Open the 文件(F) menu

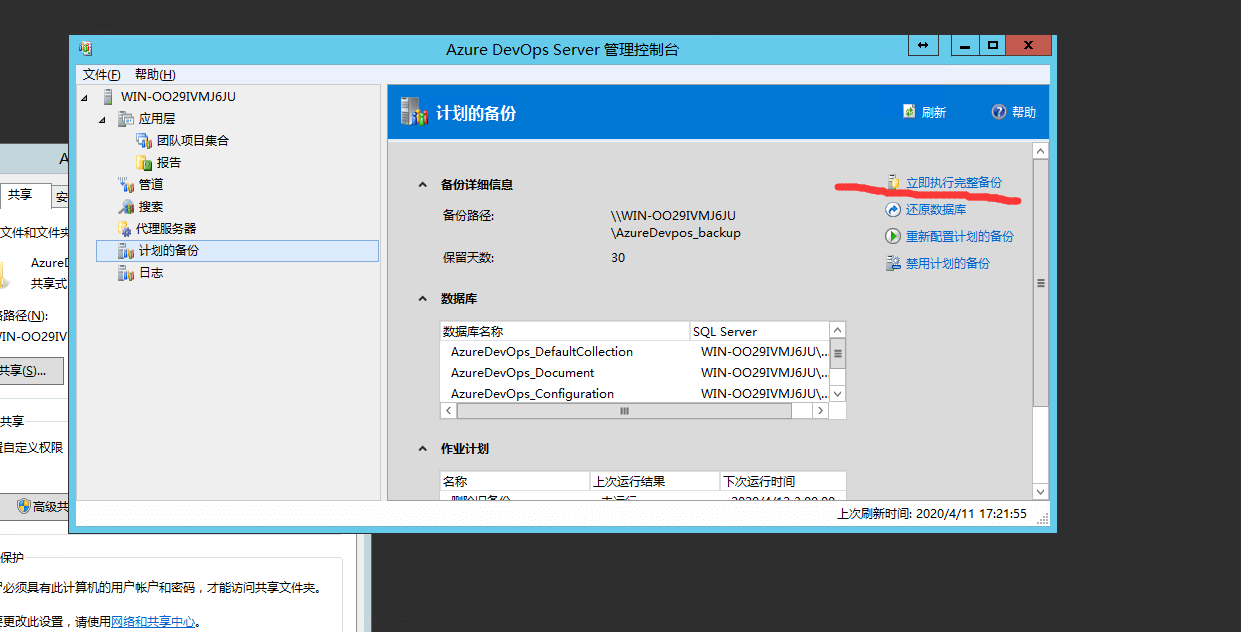pos(101,75)
